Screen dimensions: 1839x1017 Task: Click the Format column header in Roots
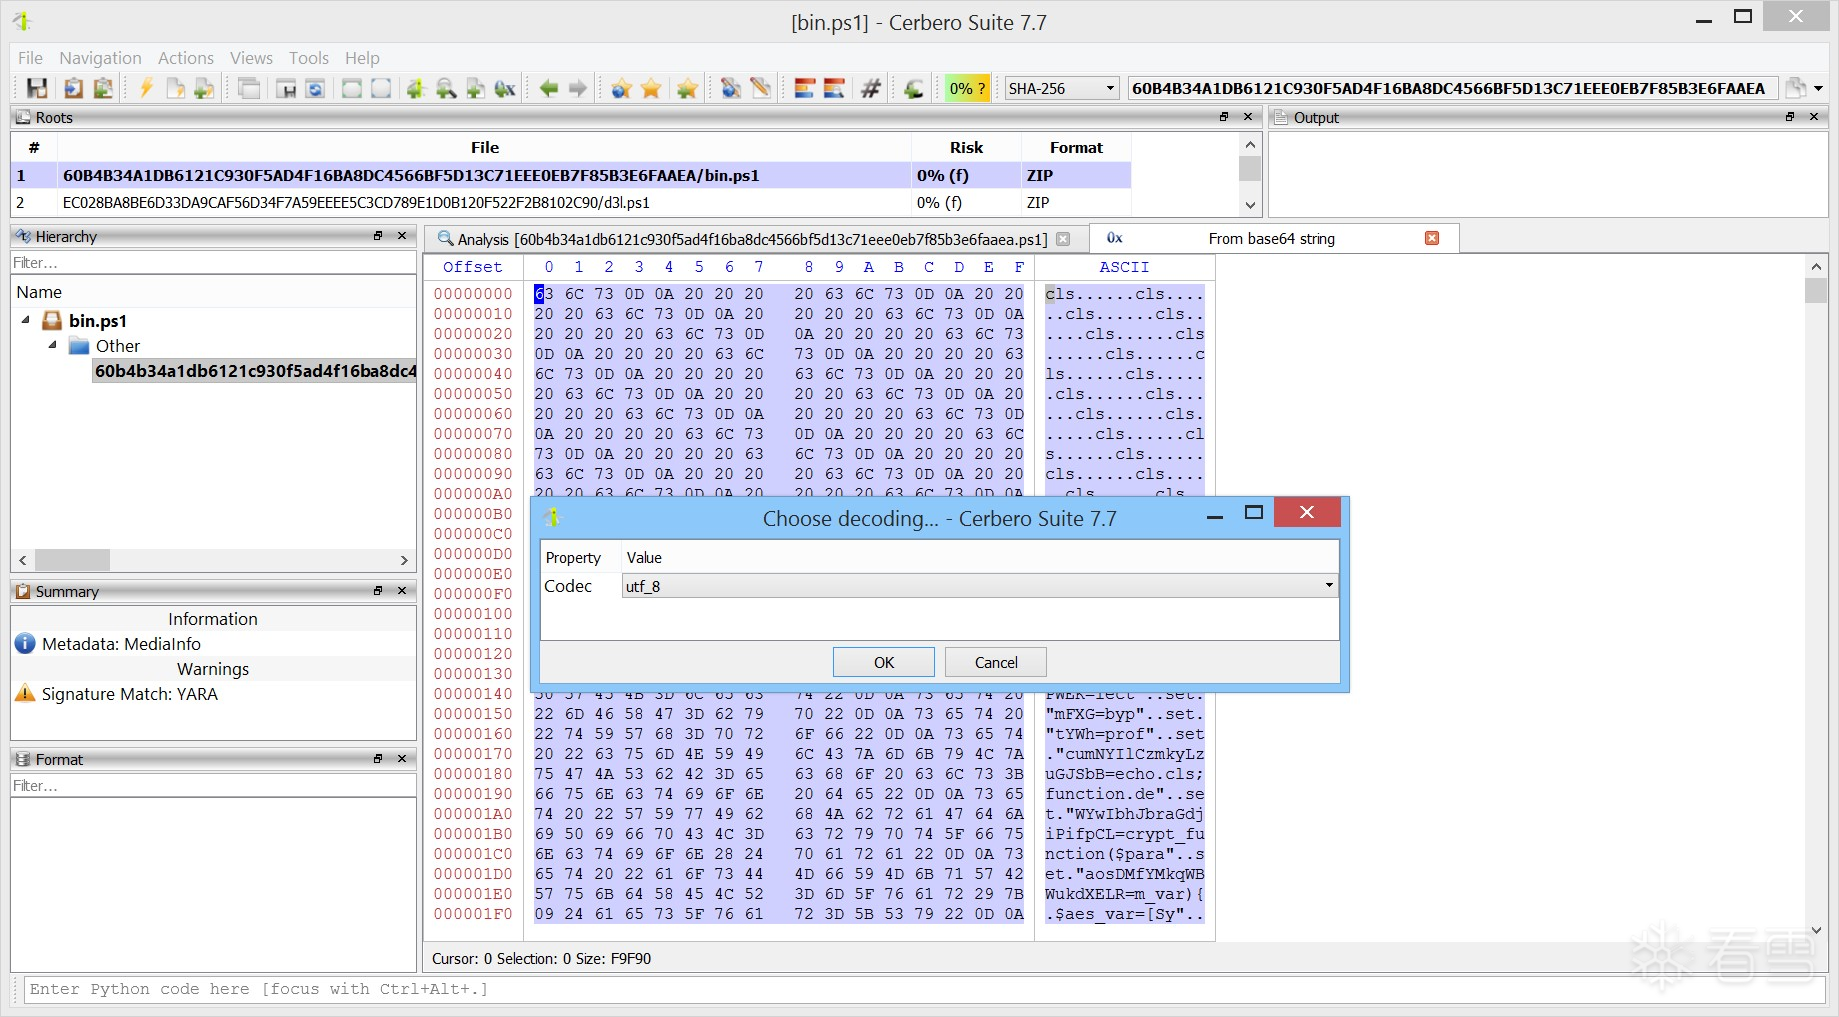point(1076,147)
